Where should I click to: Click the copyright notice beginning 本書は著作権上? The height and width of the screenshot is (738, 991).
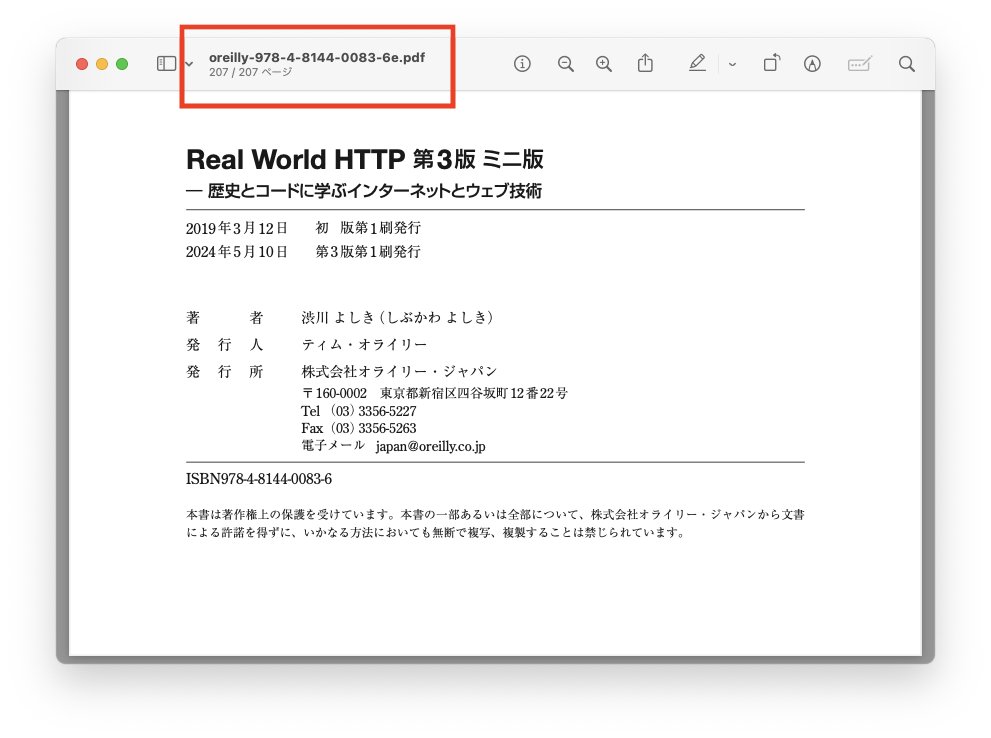pyautogui.click(x=495, y=523)
